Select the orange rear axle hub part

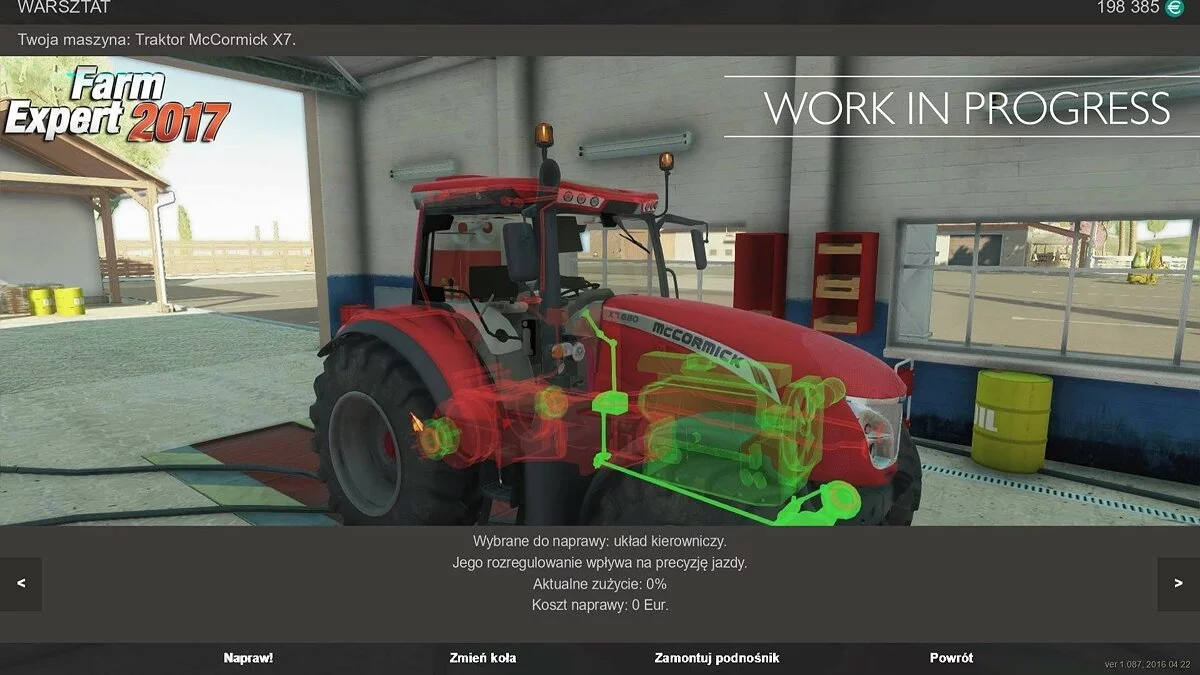click(437, 437)
